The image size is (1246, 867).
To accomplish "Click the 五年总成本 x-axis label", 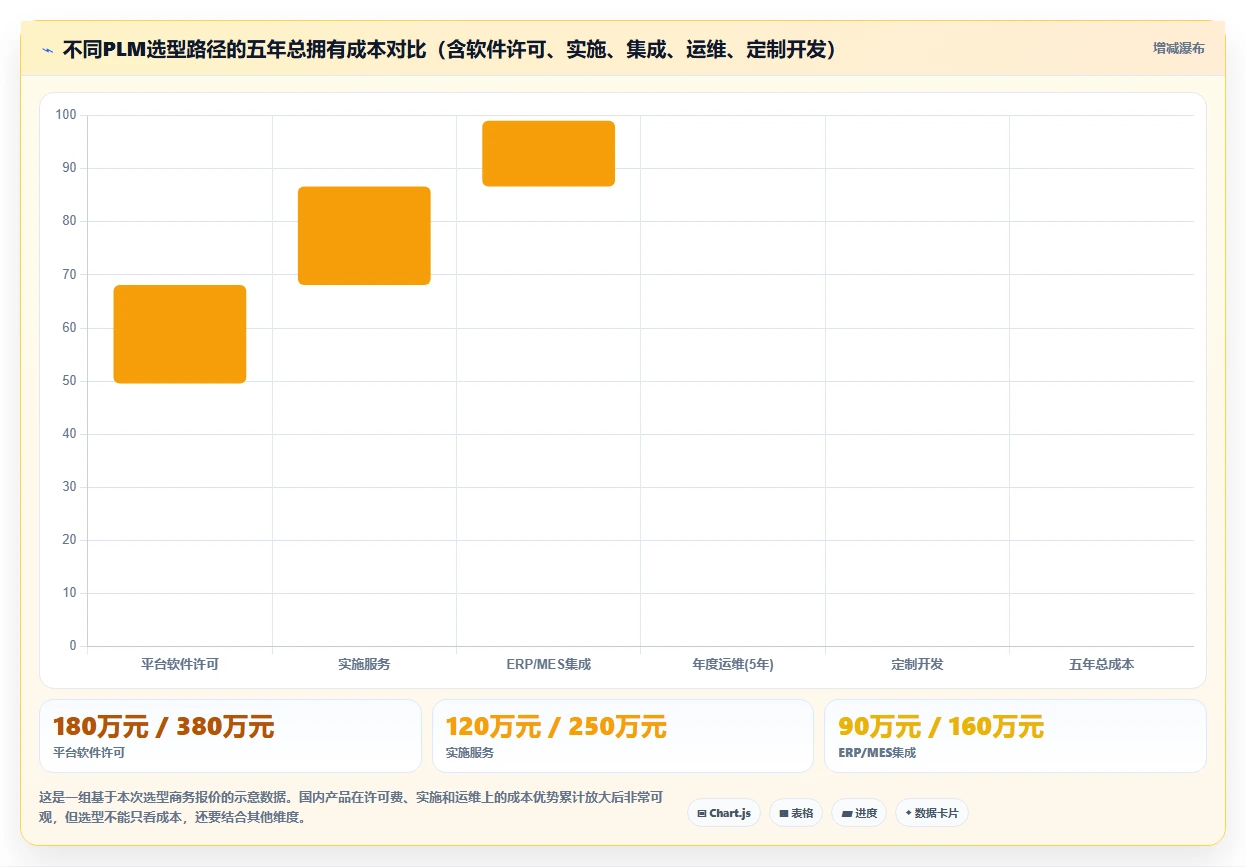I will coord(1101,664).
